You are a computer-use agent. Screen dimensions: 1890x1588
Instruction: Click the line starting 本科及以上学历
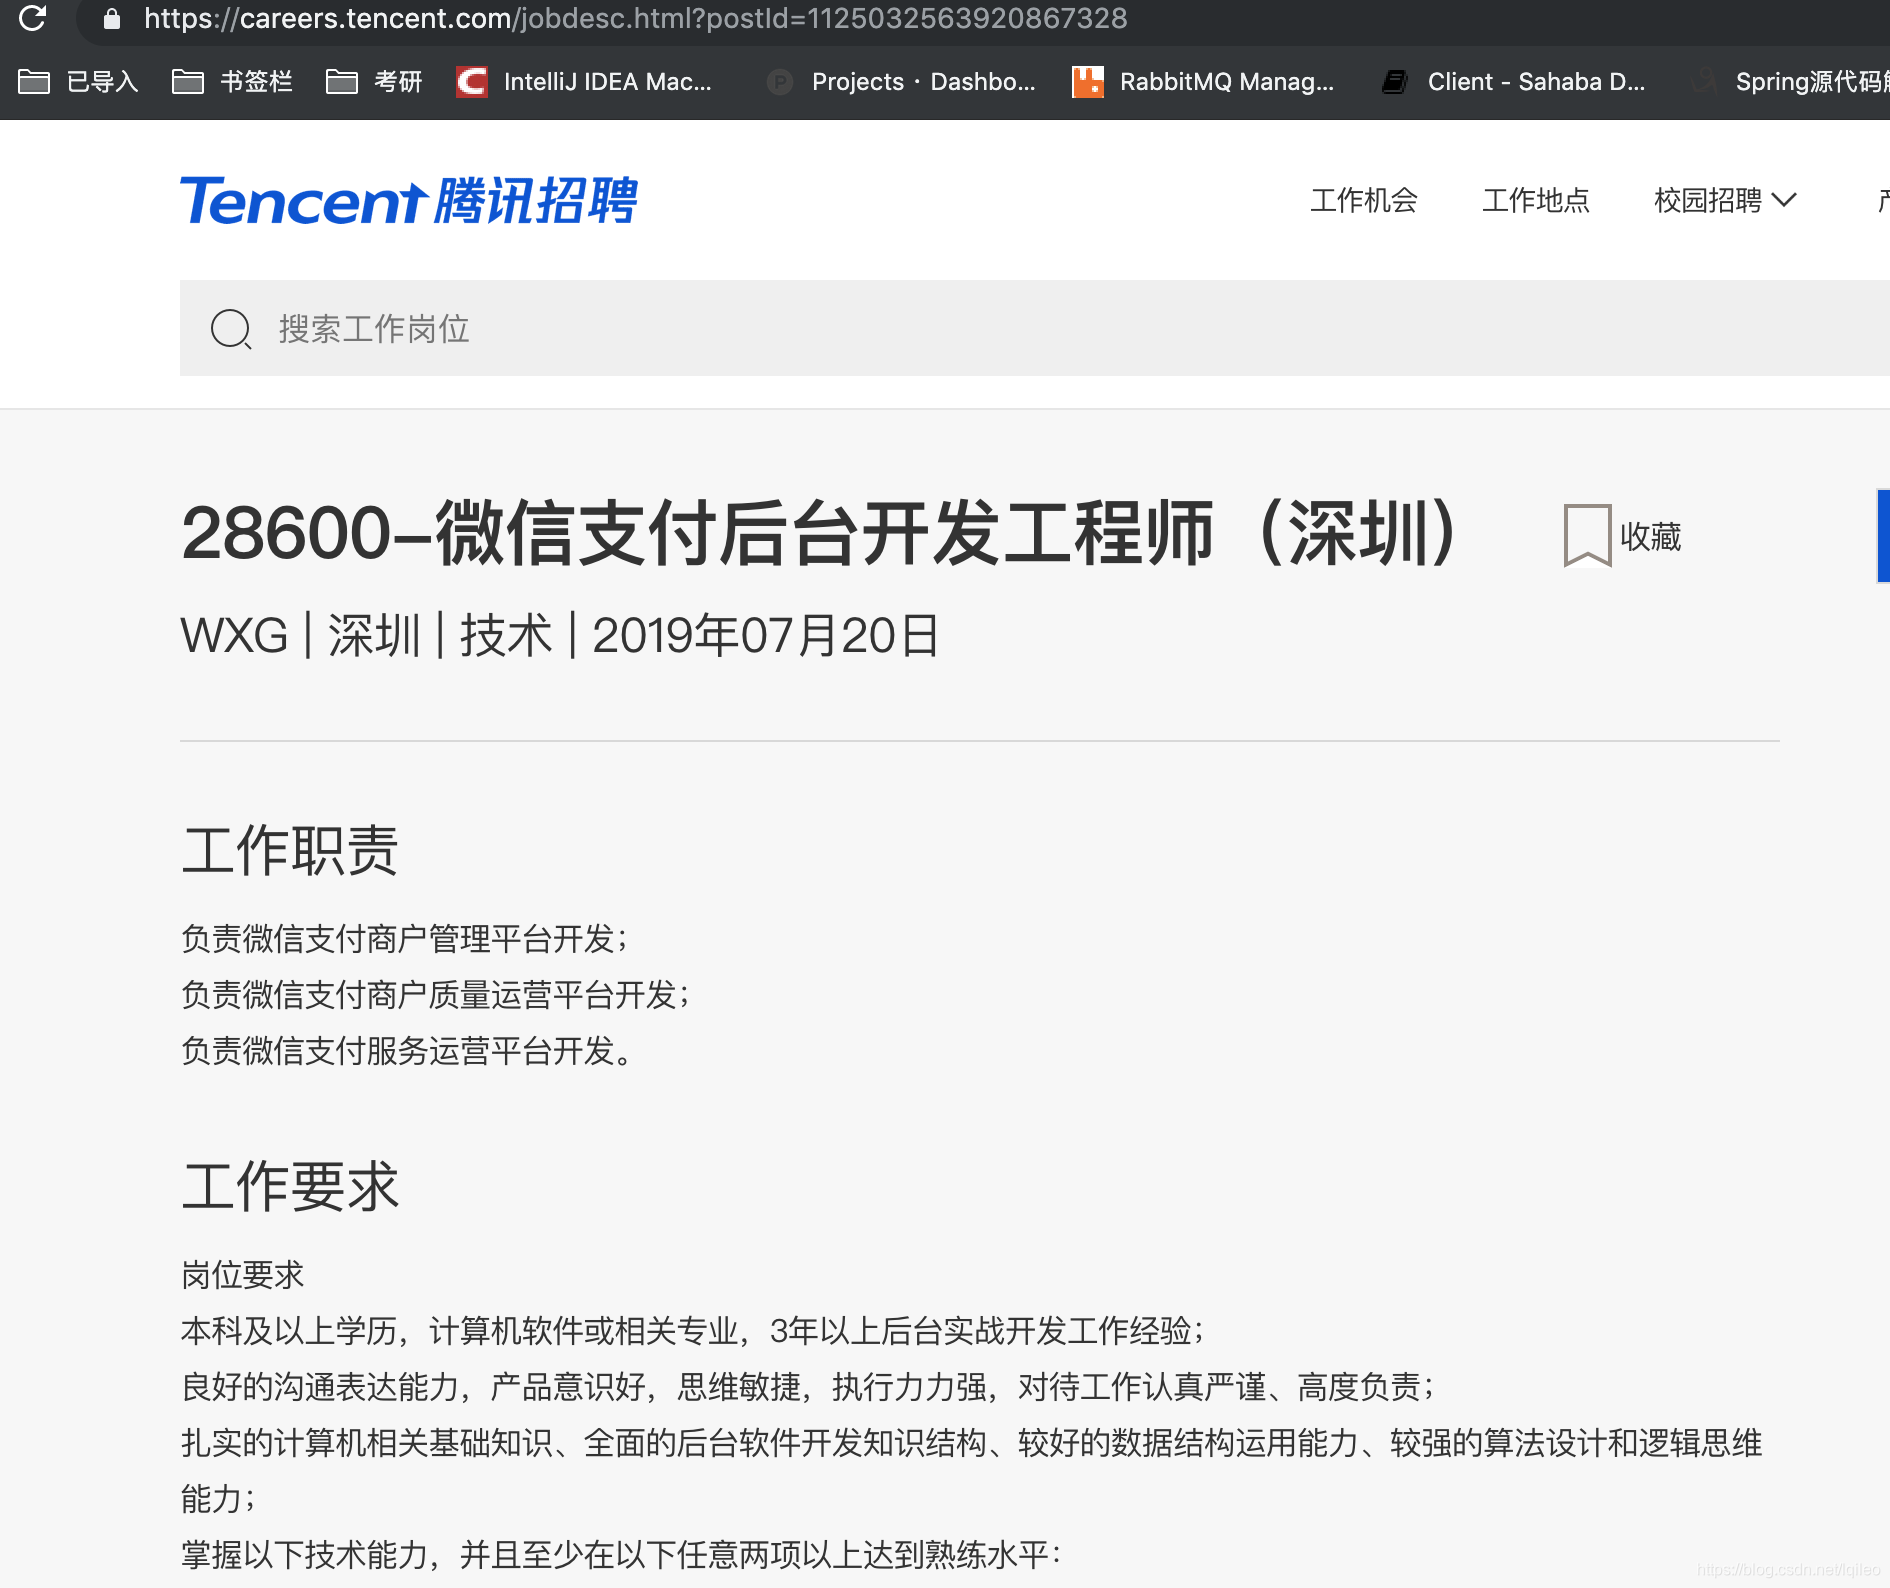tap(692, 1331)
